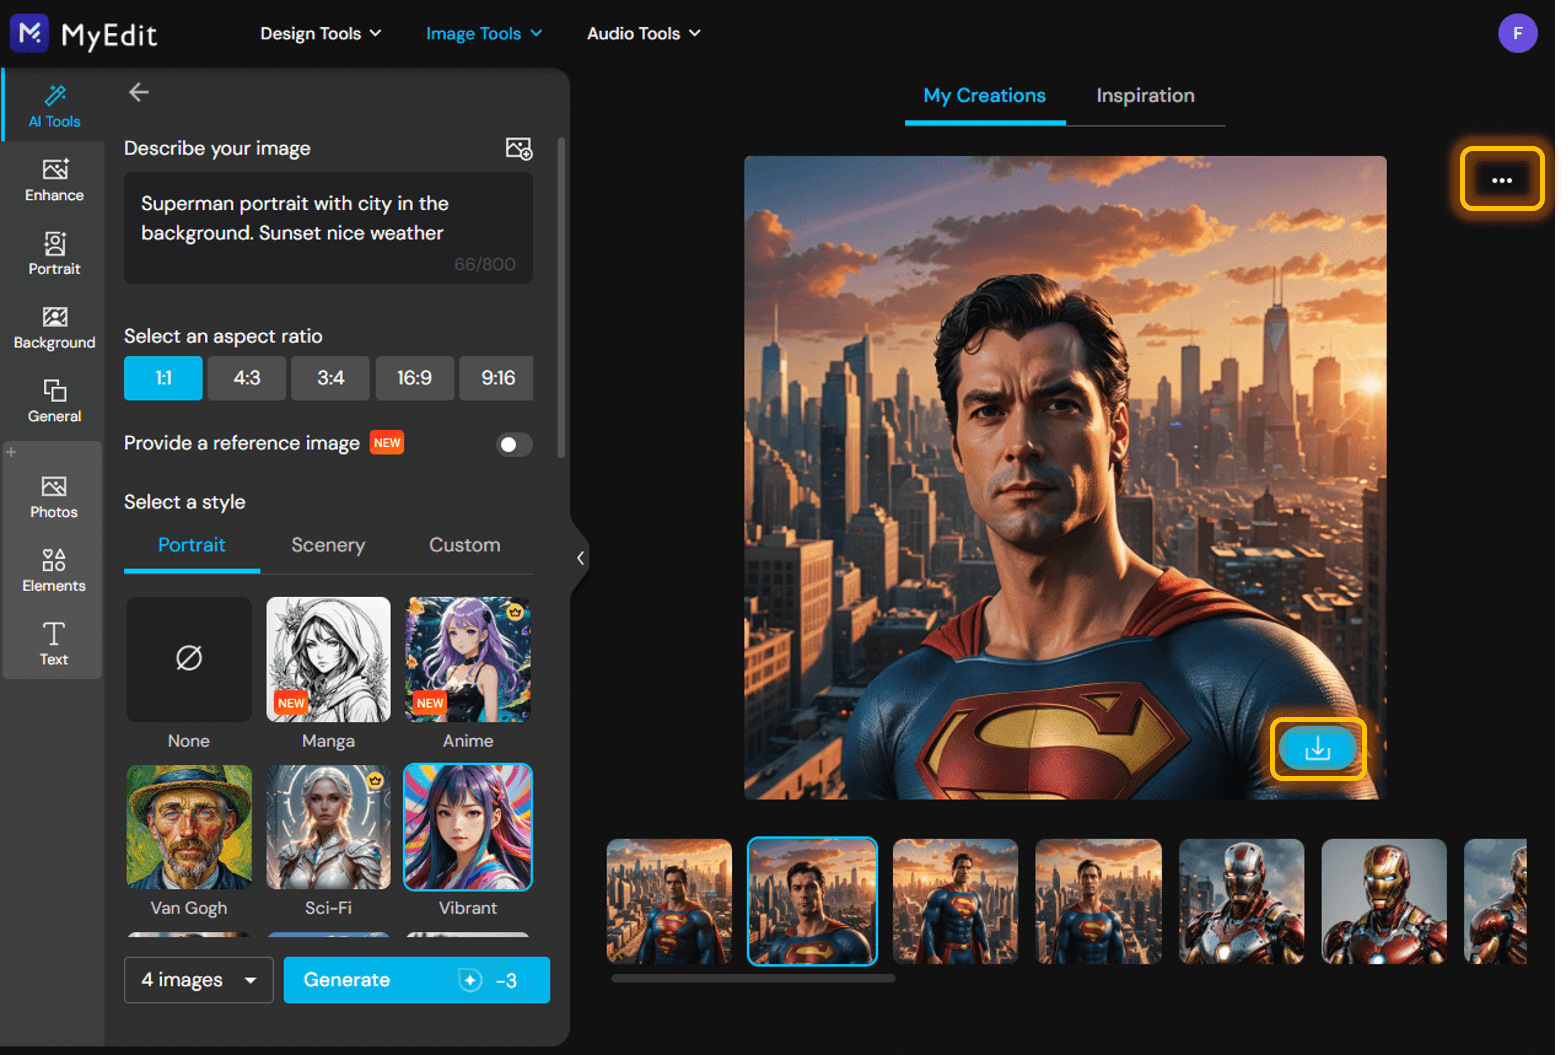Choose the None style
Viewport: 1568px width, 1055px height.
189,660
